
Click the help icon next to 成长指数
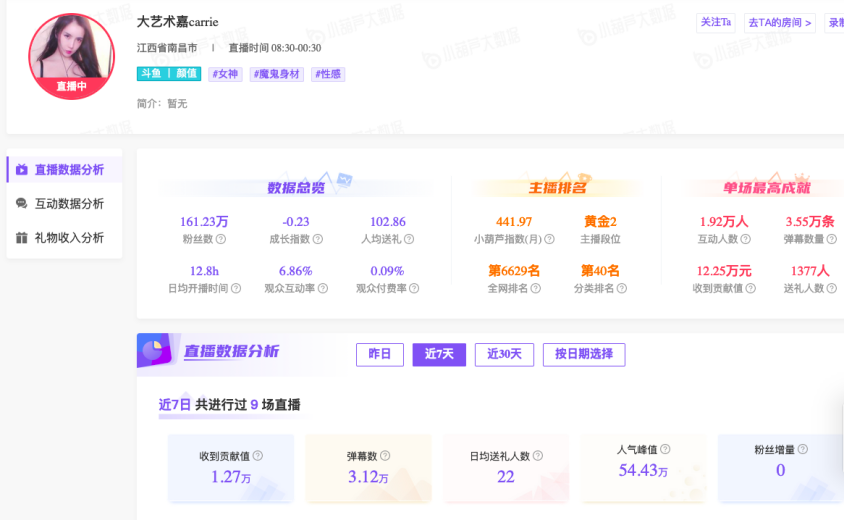tap(318, 239)
